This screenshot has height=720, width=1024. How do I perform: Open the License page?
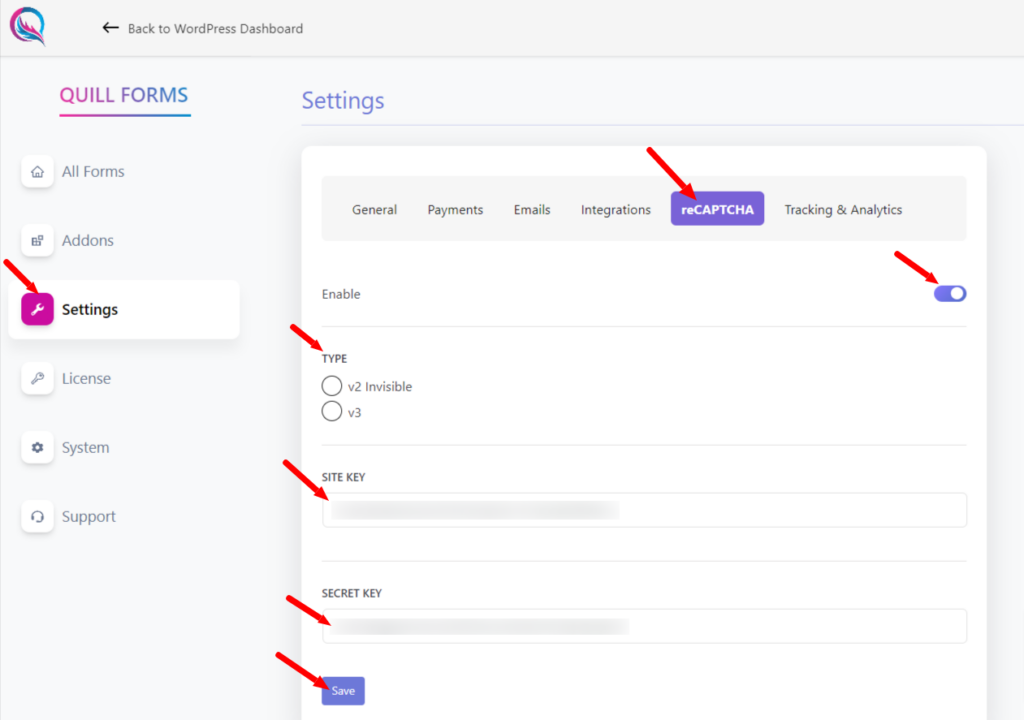coord(86,378)
